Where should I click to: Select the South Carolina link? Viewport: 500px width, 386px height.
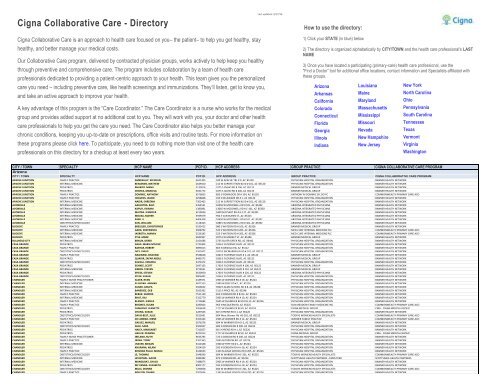point(417,115)
